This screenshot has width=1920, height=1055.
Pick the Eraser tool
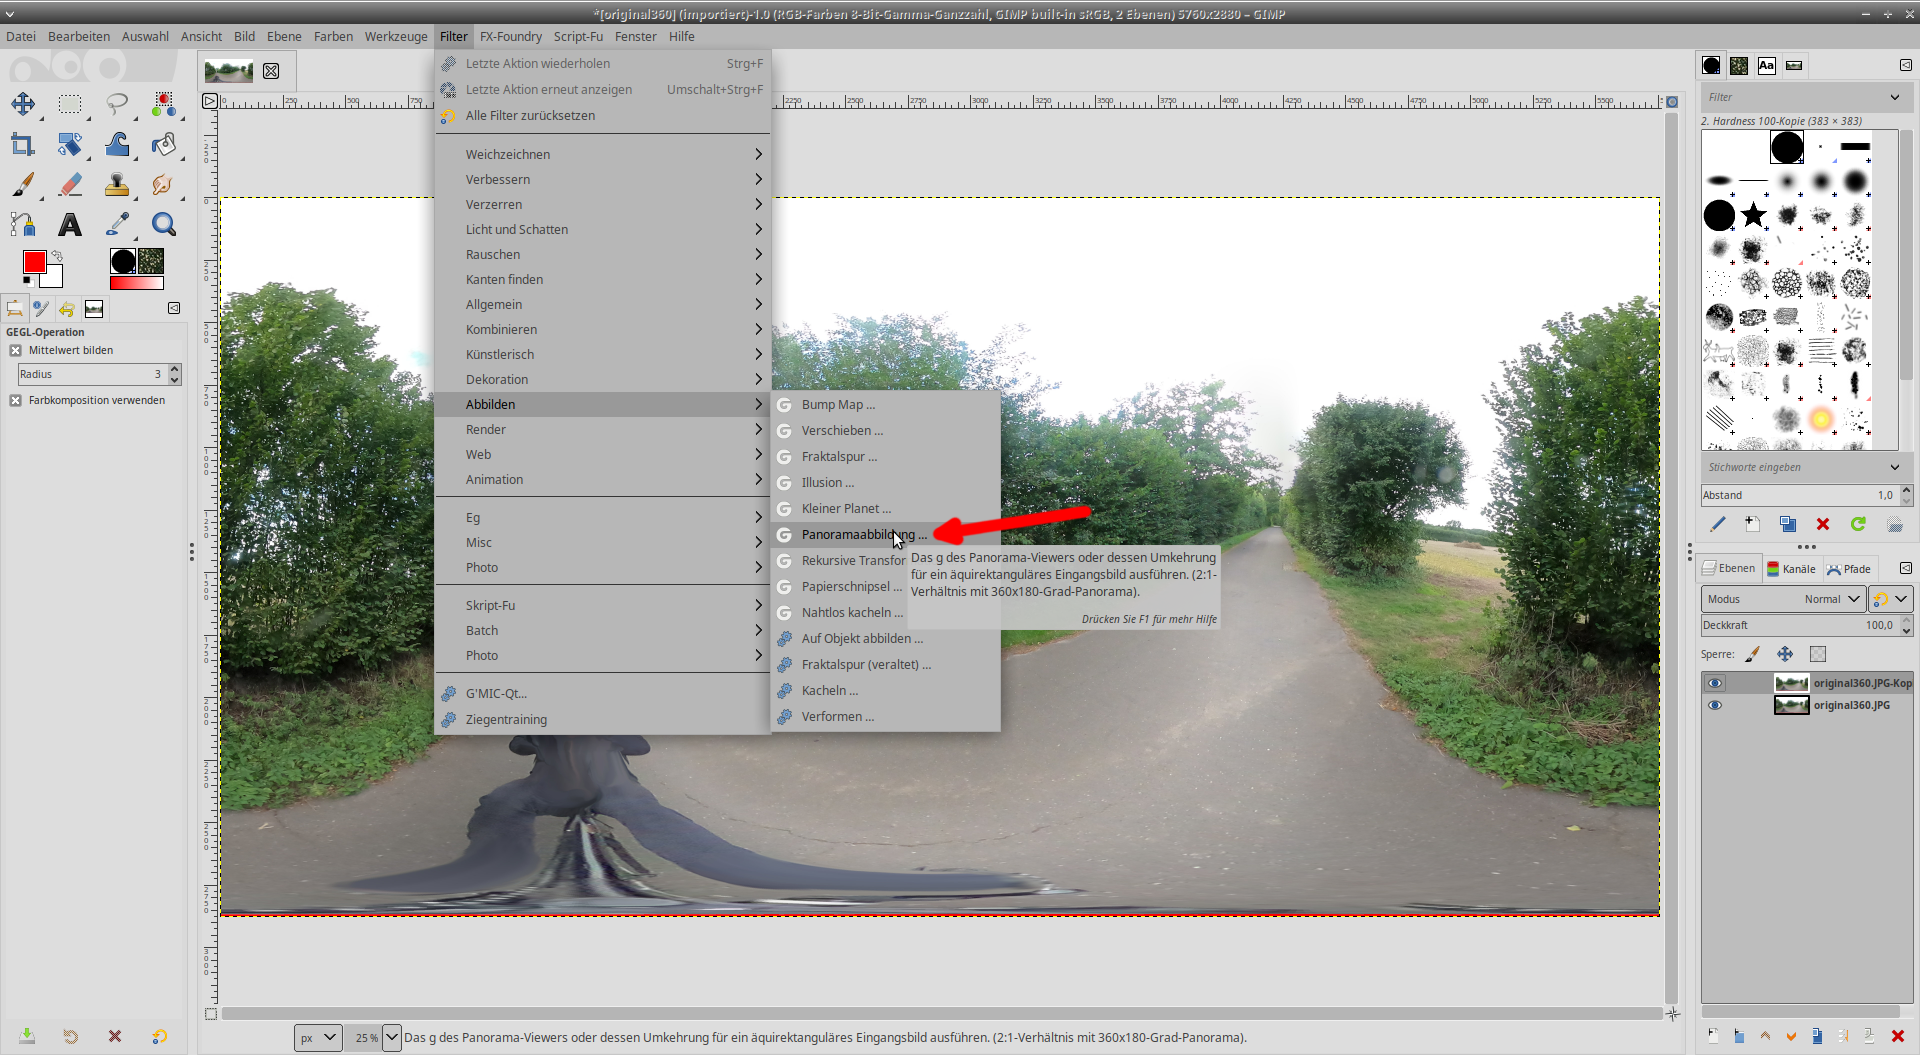pyautogui.click(x=70, y=185)
